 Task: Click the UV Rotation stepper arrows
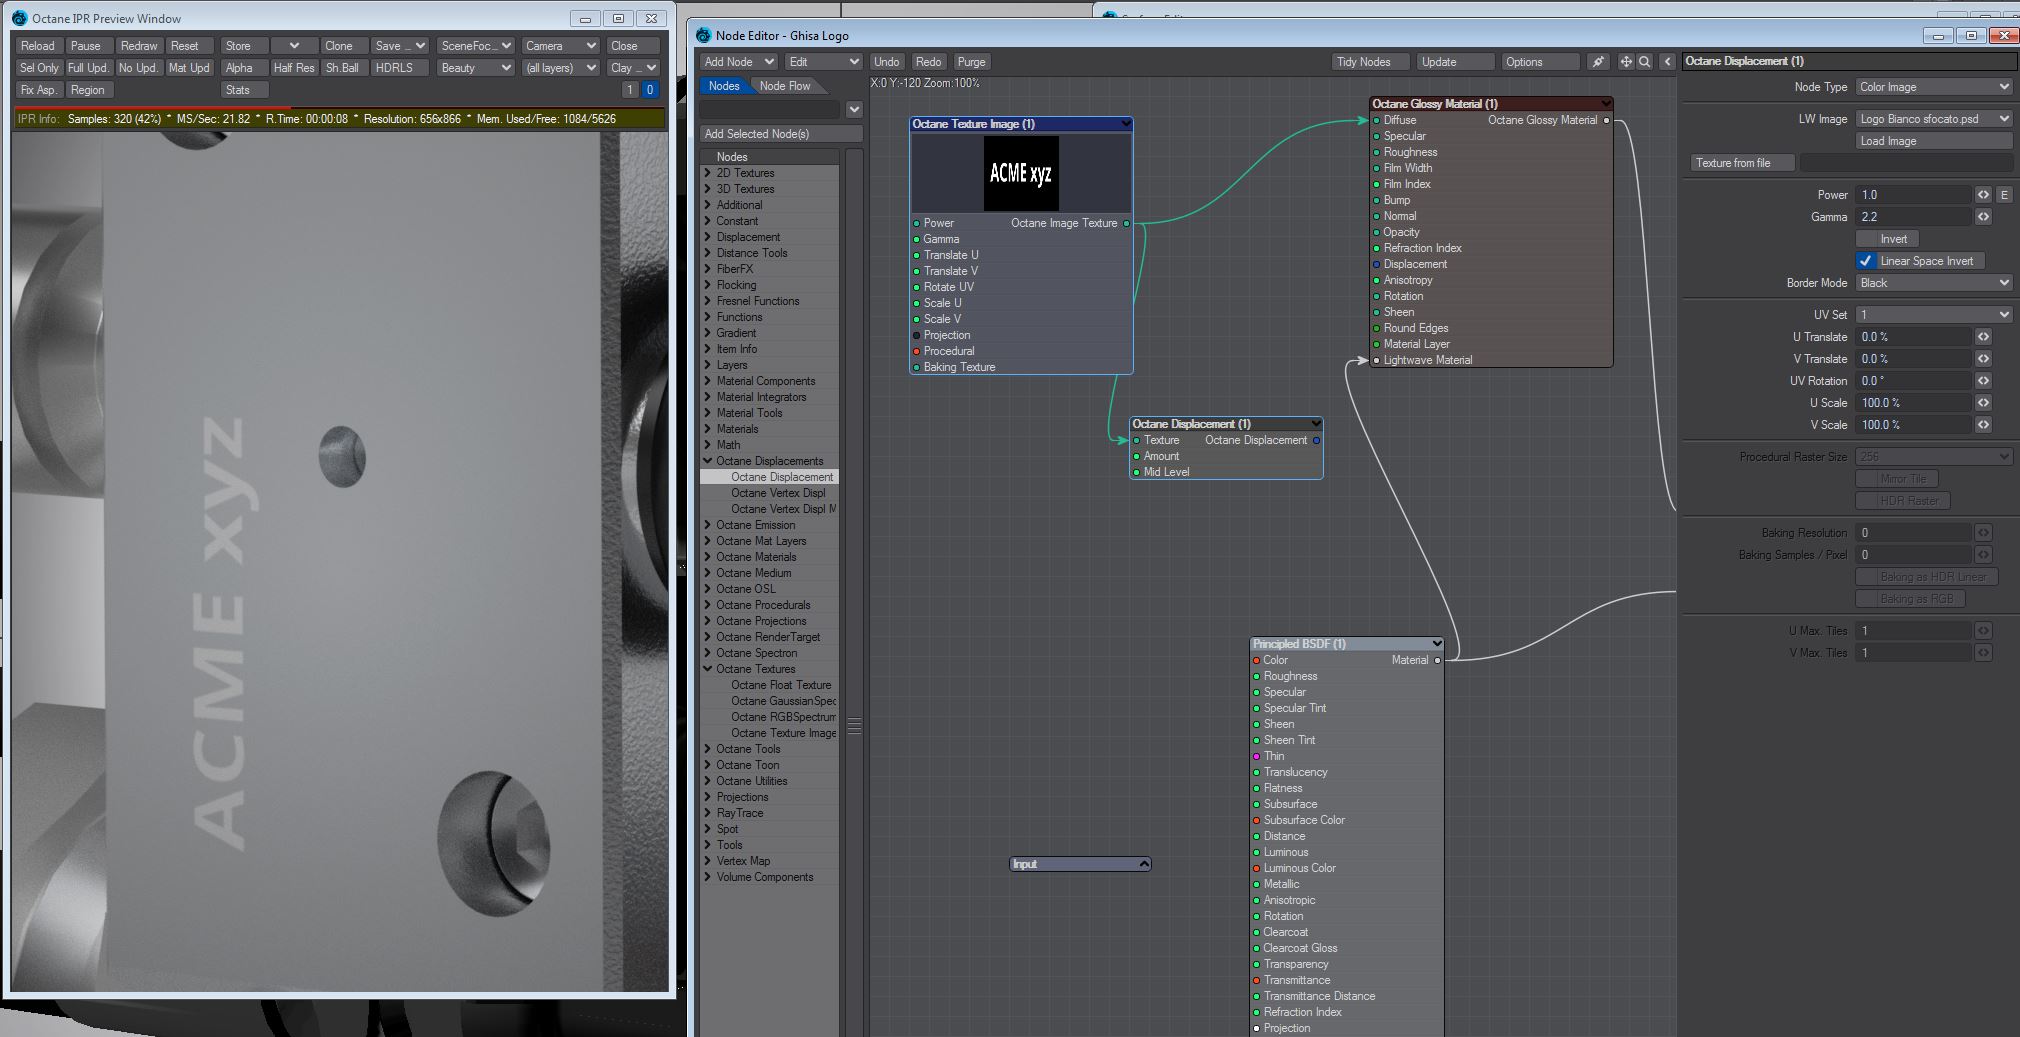(1984, 381)
